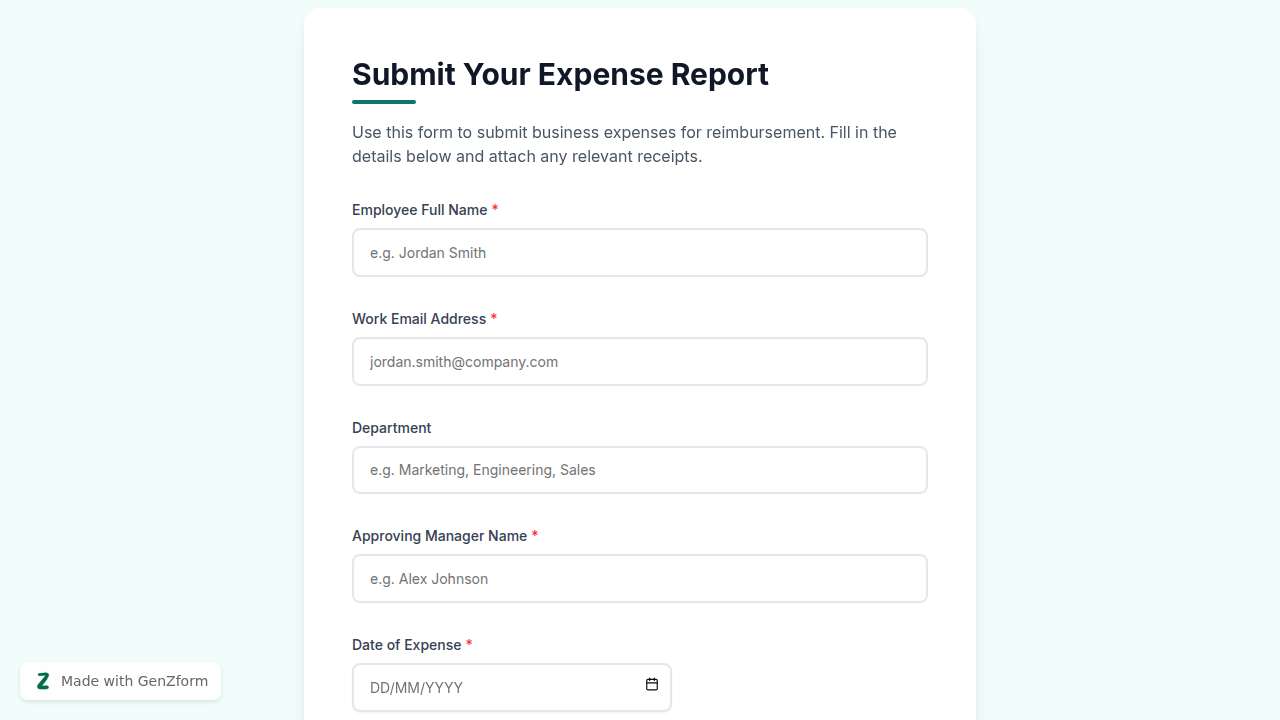Open the calendar date picker icon
Image resolution: width=1280 pixels, height=720 pixels.
(652, 685)
